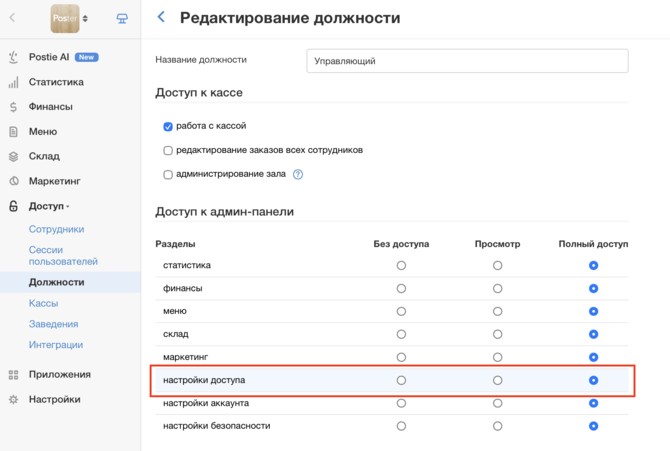Click the Маркетинг pie chart icon

tap(13, 181)
